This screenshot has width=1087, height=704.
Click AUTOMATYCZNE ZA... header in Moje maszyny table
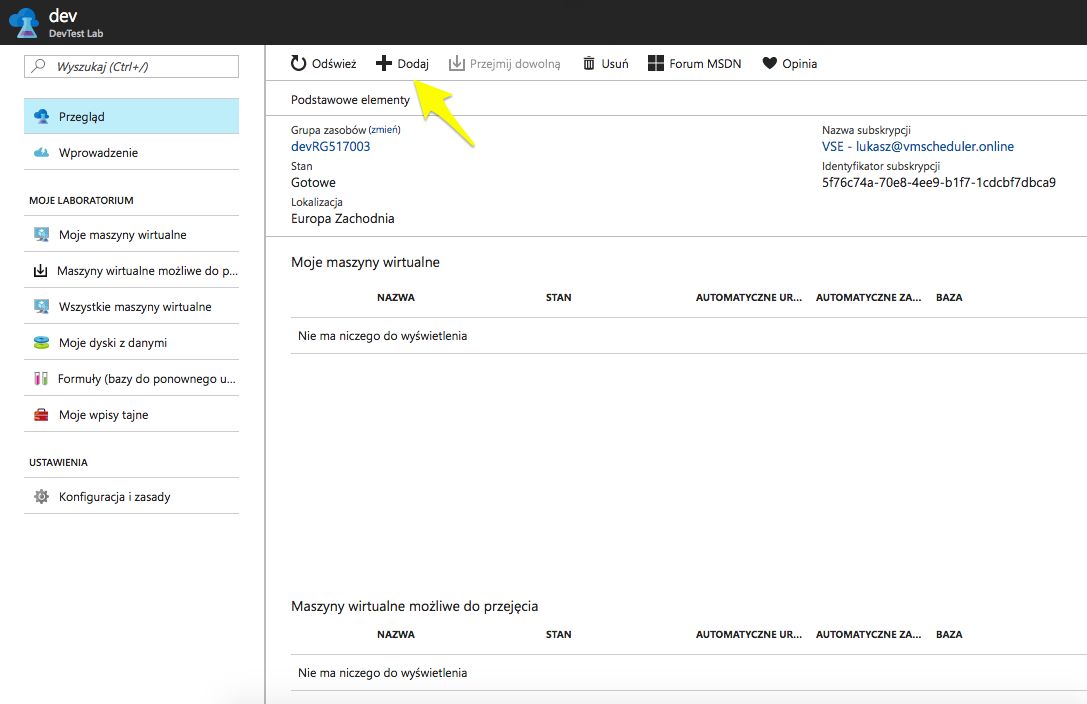coord(869,297)
